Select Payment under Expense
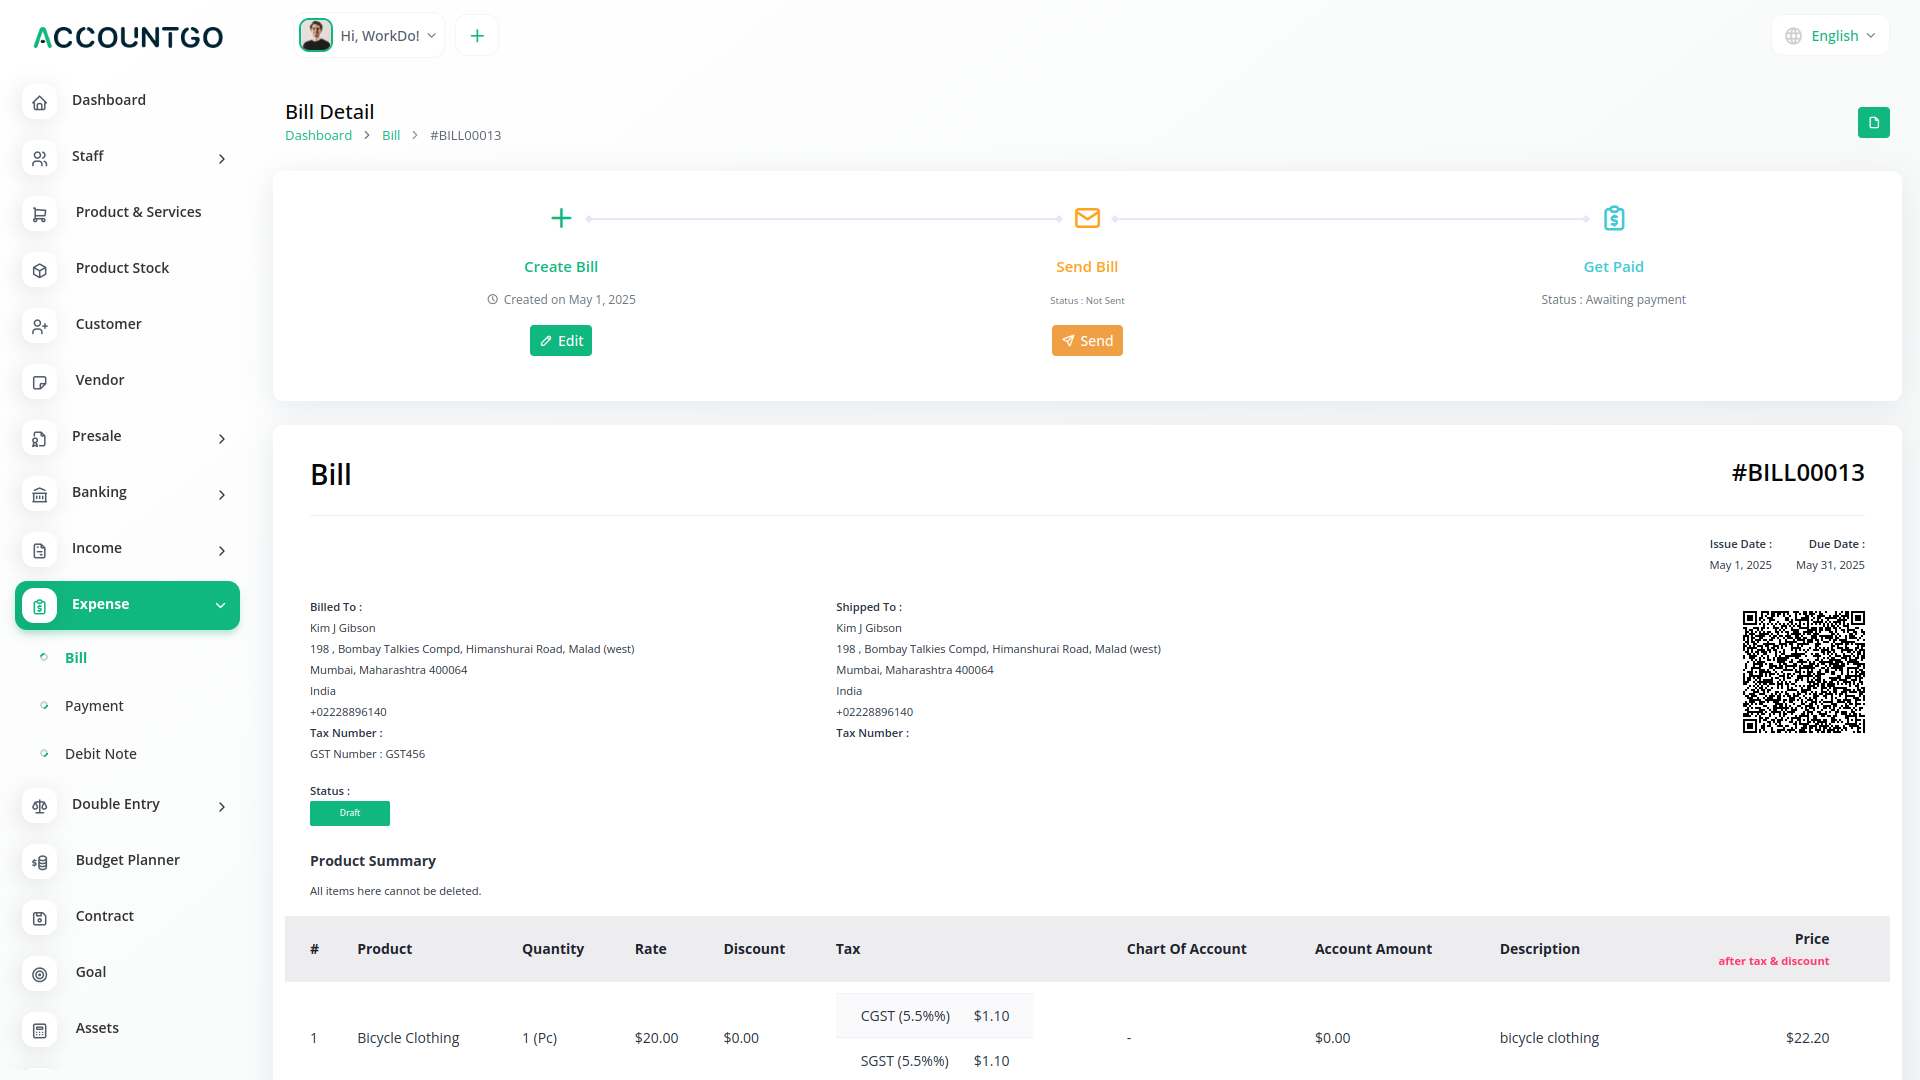 tap(94, 706)
